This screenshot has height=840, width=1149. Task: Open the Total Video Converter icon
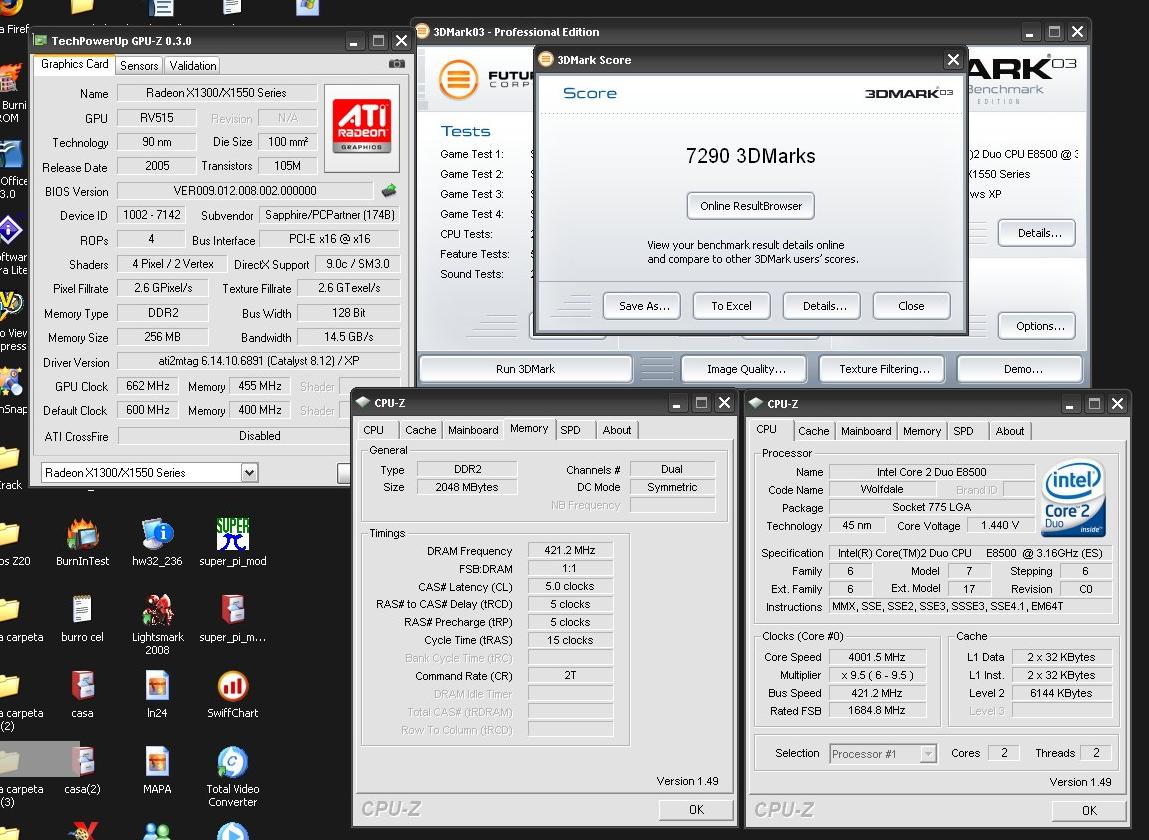point(232,762)
